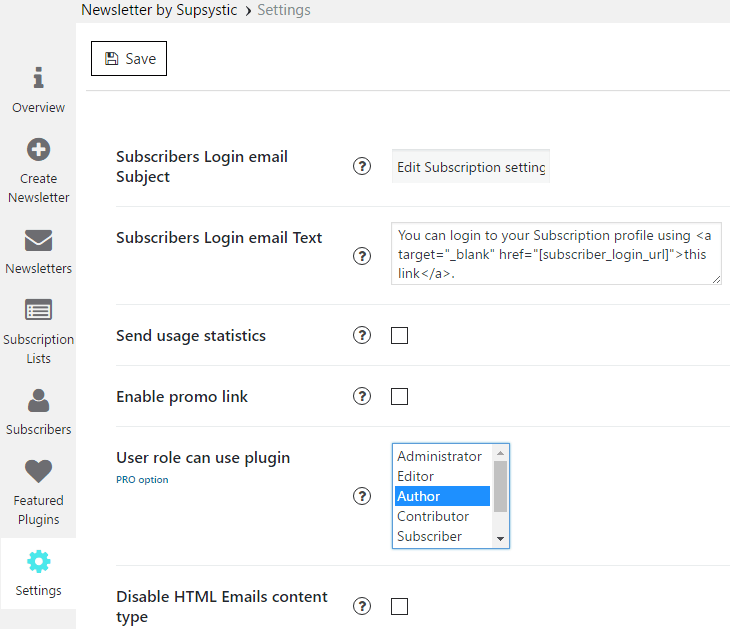The height and width of the screenshot is (629, 730).
Task: Click the user role list scrollbar thumb
Action: [500, 486]
